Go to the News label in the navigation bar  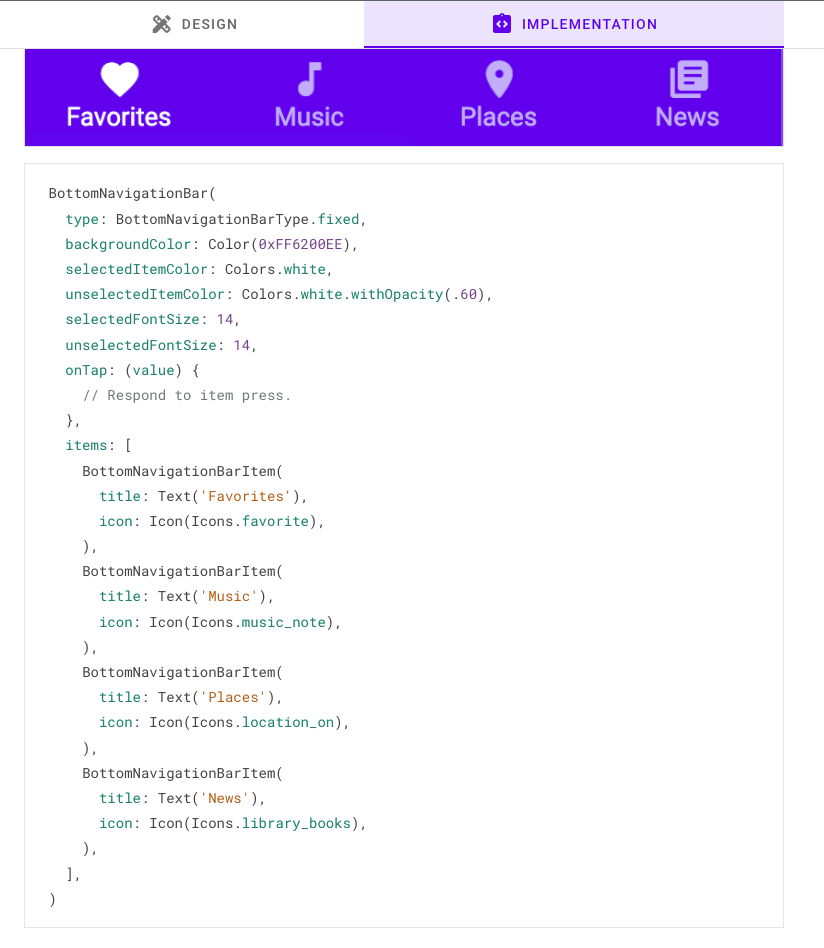click(x=687, y=117)
